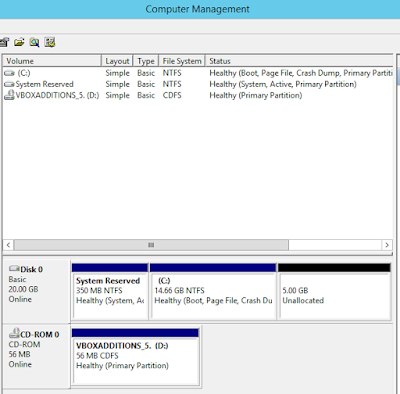Click the Disk 0 drive icon
400x394 pixels.
point(14,268)
